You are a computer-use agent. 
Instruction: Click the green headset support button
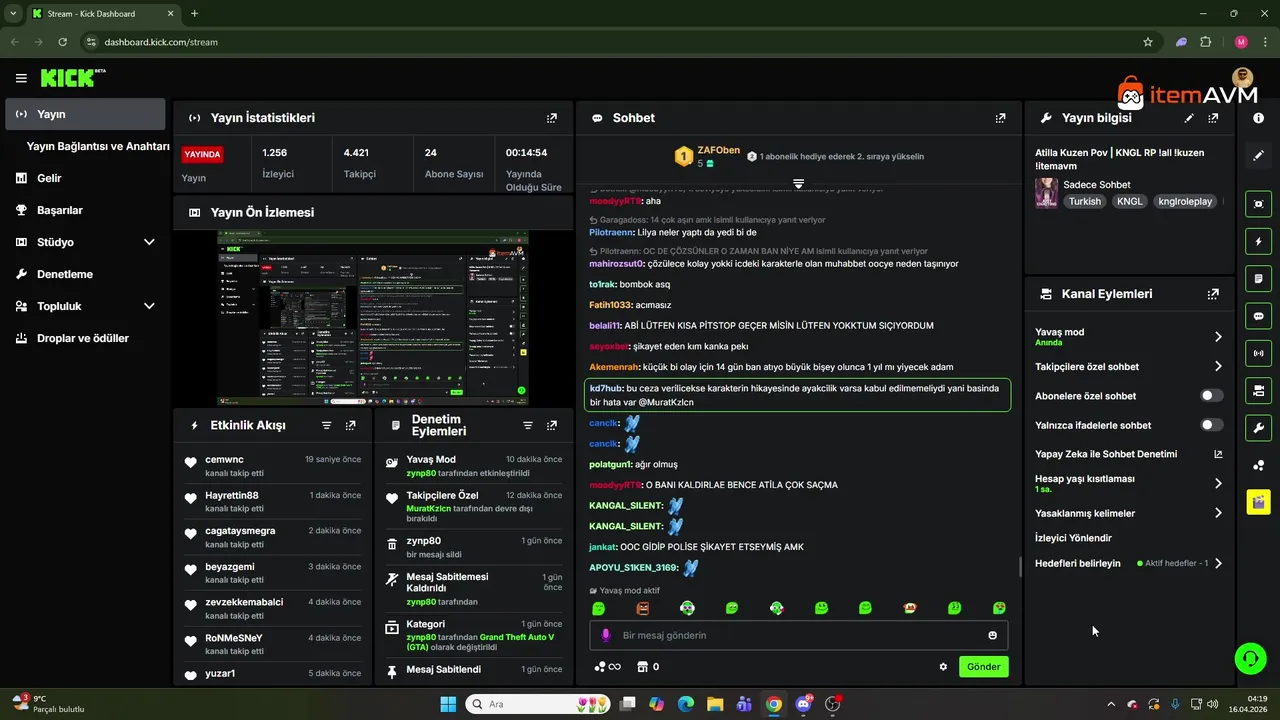(1250, 658)
